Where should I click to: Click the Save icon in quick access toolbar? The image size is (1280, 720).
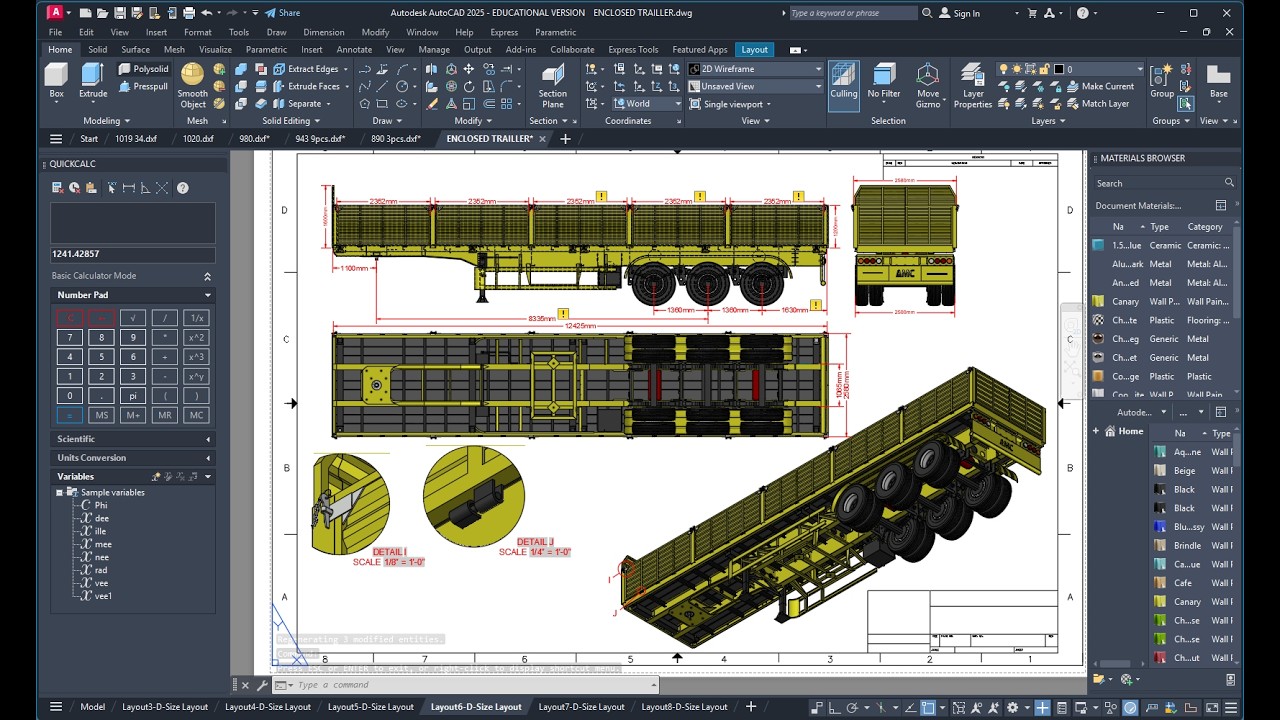click(120, 13)
